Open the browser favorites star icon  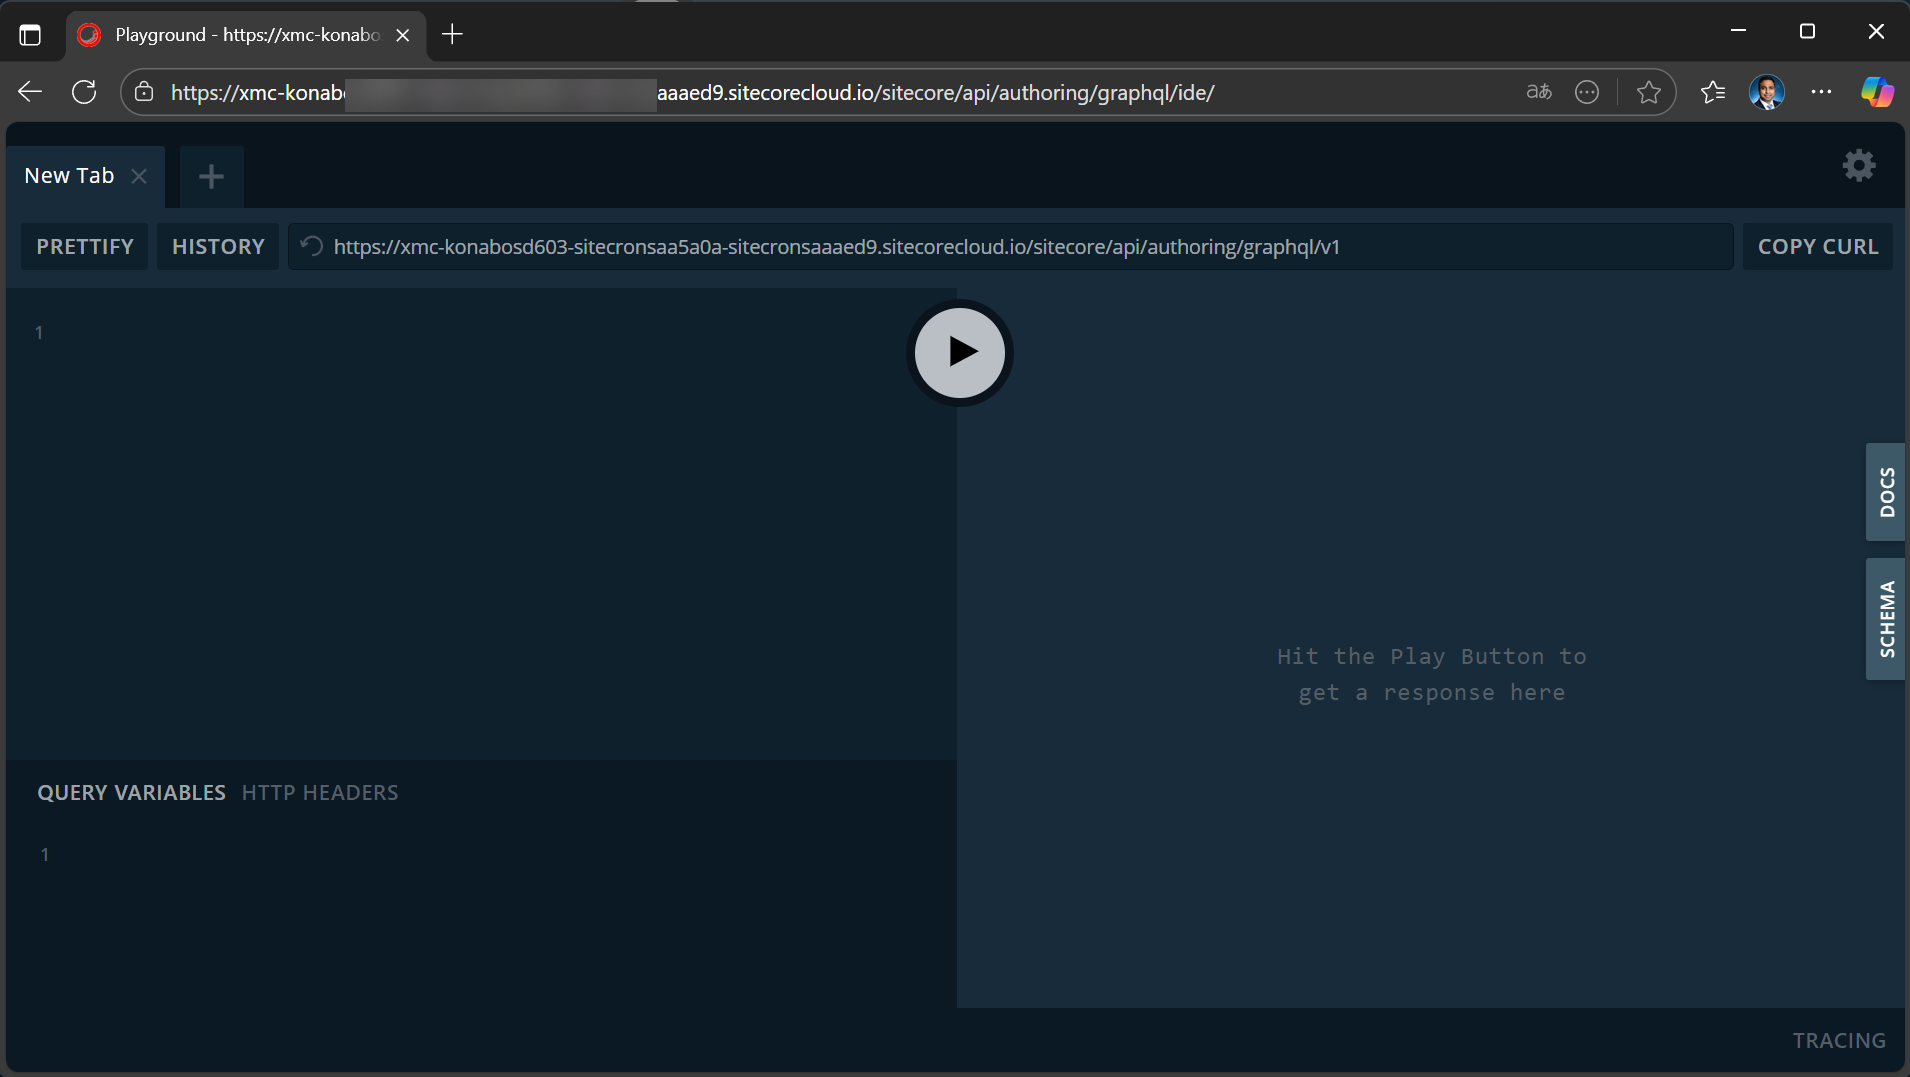[x=1649, y=92]
